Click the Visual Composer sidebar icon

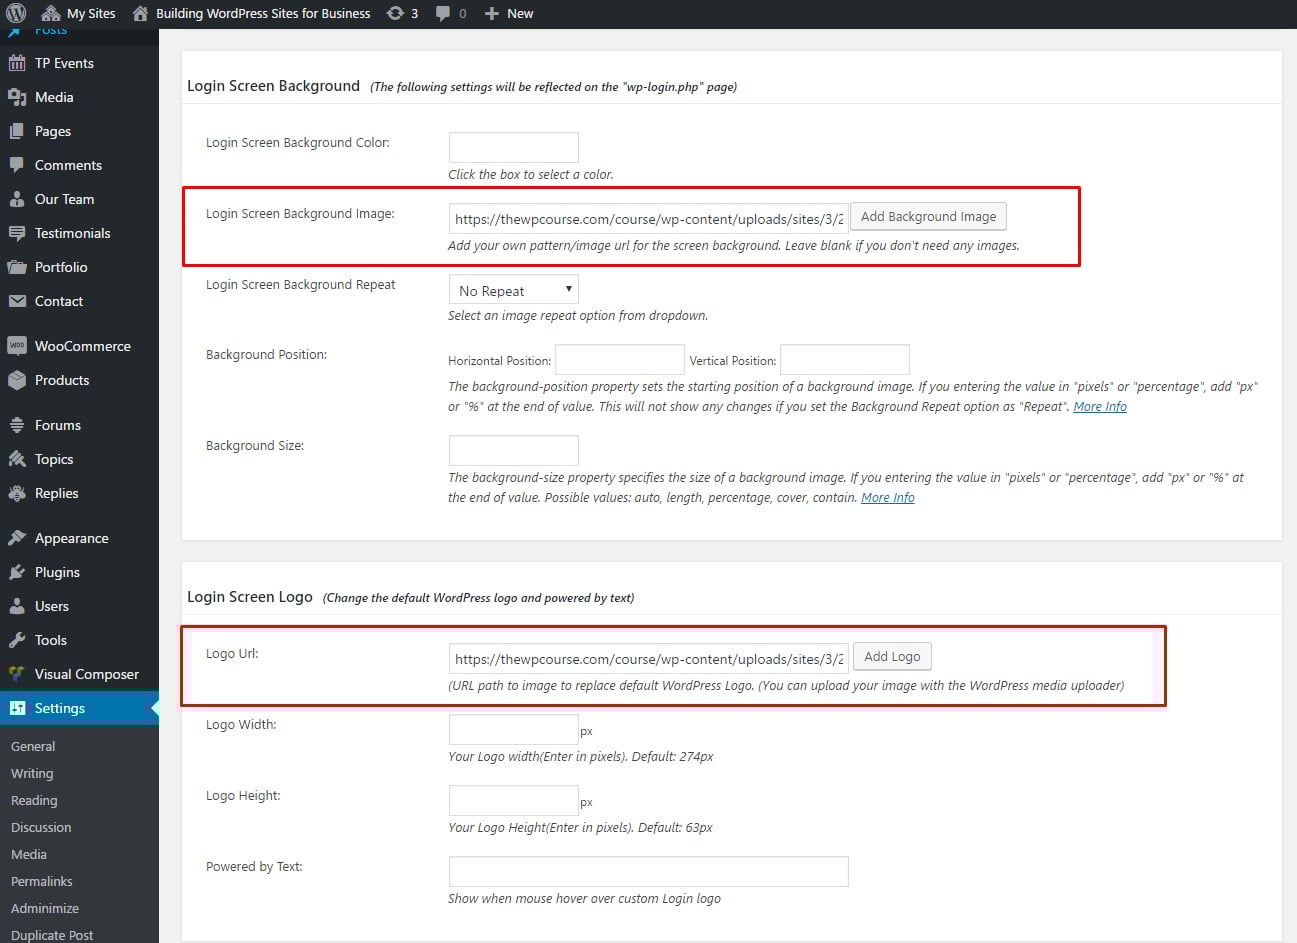pyautogui.click(x=17, y=674)
